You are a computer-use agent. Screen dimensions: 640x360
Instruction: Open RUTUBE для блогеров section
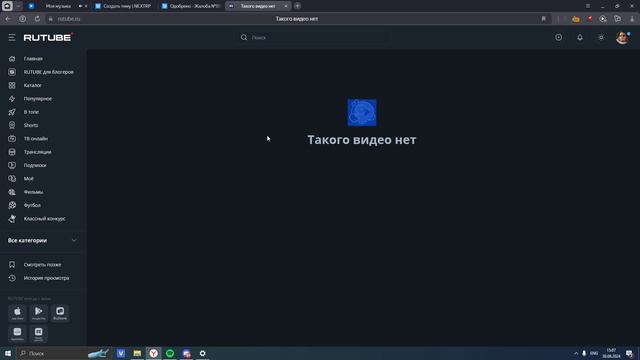pos(49,72)
